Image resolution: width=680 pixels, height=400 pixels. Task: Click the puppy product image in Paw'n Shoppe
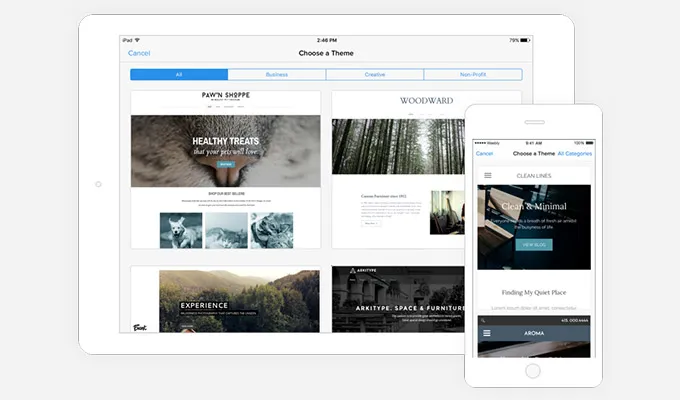coord(180,230)
